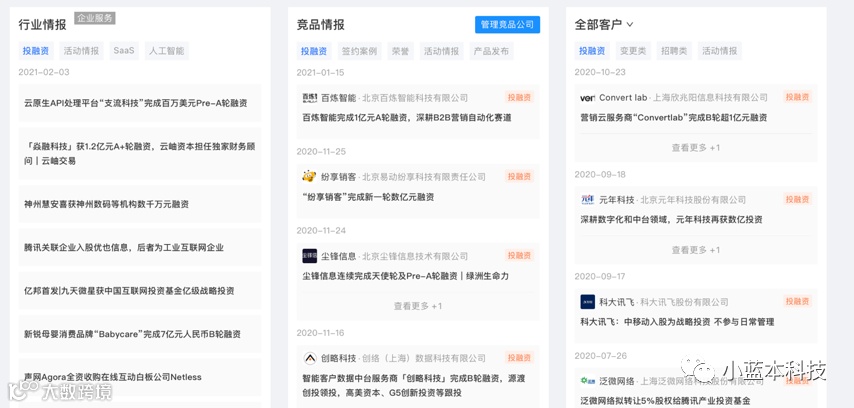Expand 查看更多 +1 under 元年科技
This screenshot has height=408, width=854.
pos(696,250)
